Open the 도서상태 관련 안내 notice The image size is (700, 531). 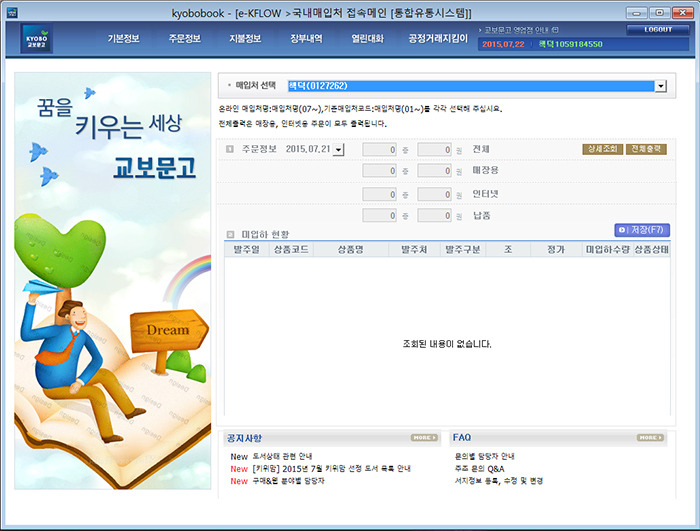tap(283, 456)
